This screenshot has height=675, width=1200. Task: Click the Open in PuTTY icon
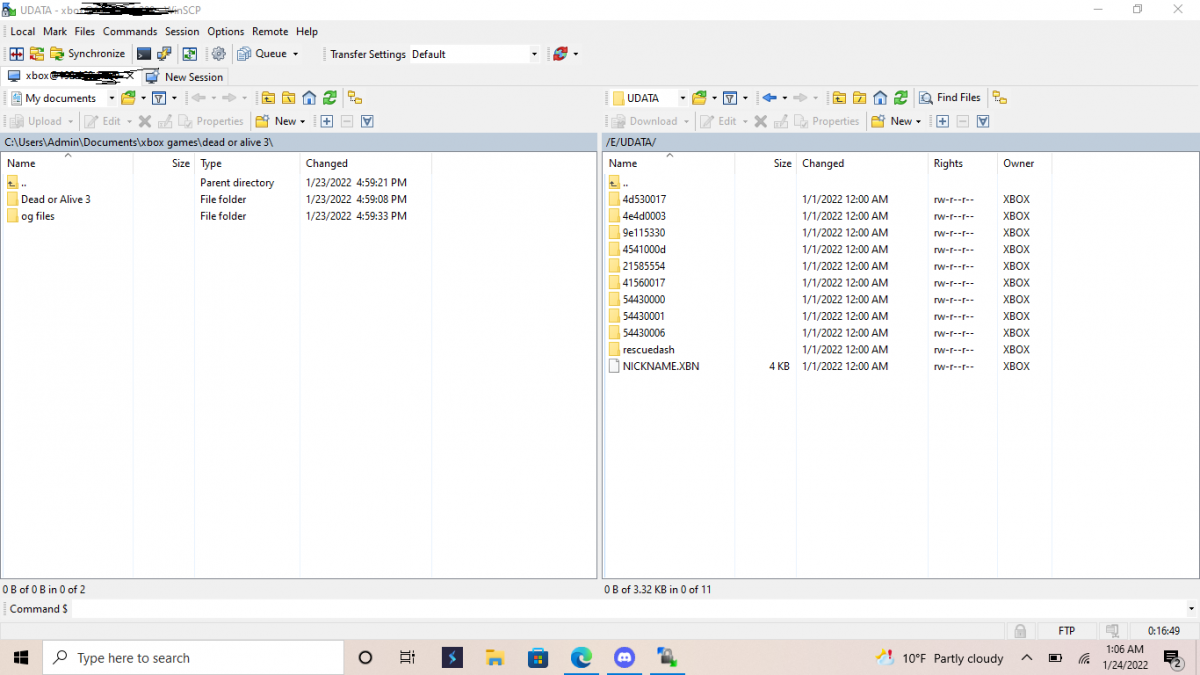pos(164,54)
